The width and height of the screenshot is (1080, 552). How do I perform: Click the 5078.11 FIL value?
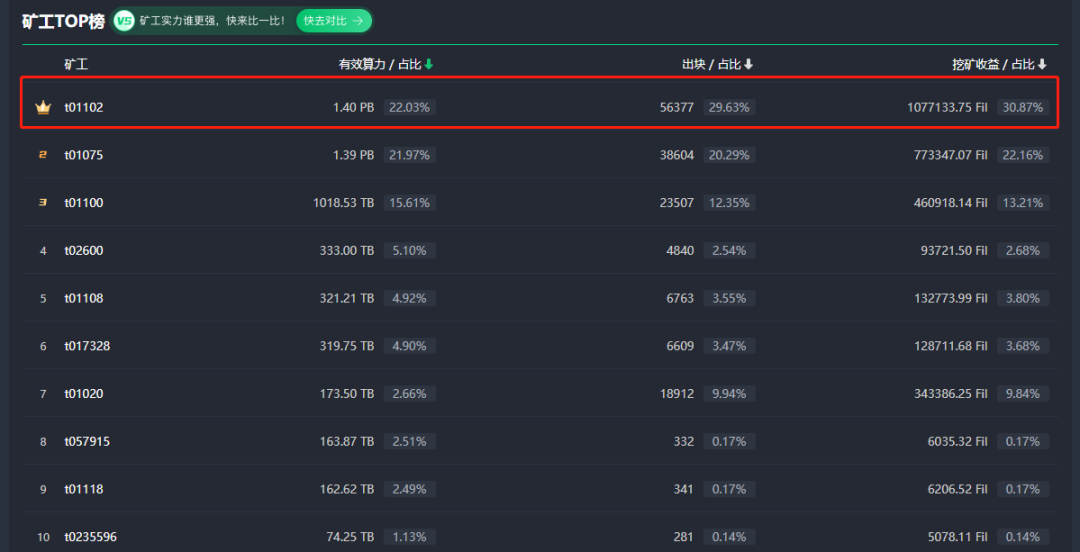957,537
